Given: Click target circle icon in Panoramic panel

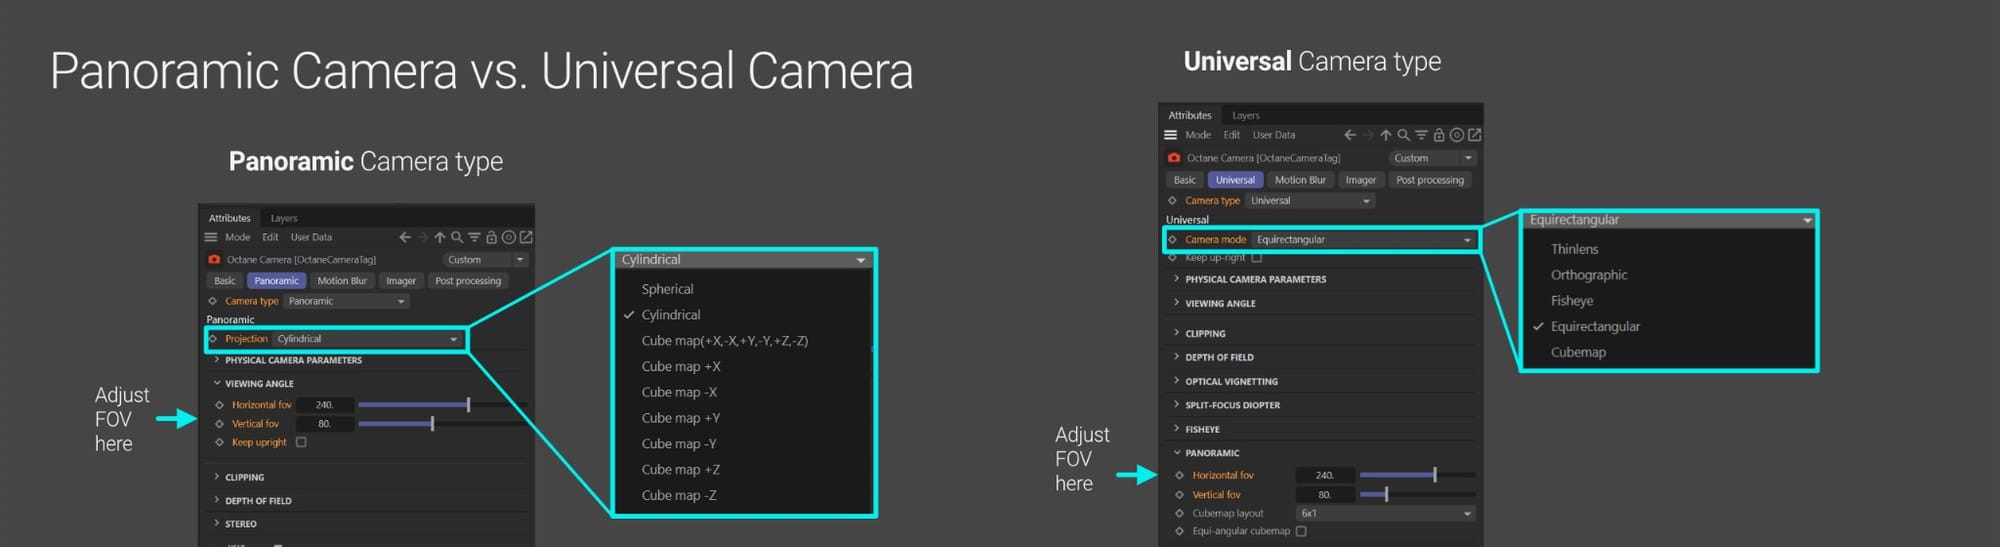Looking at the screenshot, I should pos(509,237).
